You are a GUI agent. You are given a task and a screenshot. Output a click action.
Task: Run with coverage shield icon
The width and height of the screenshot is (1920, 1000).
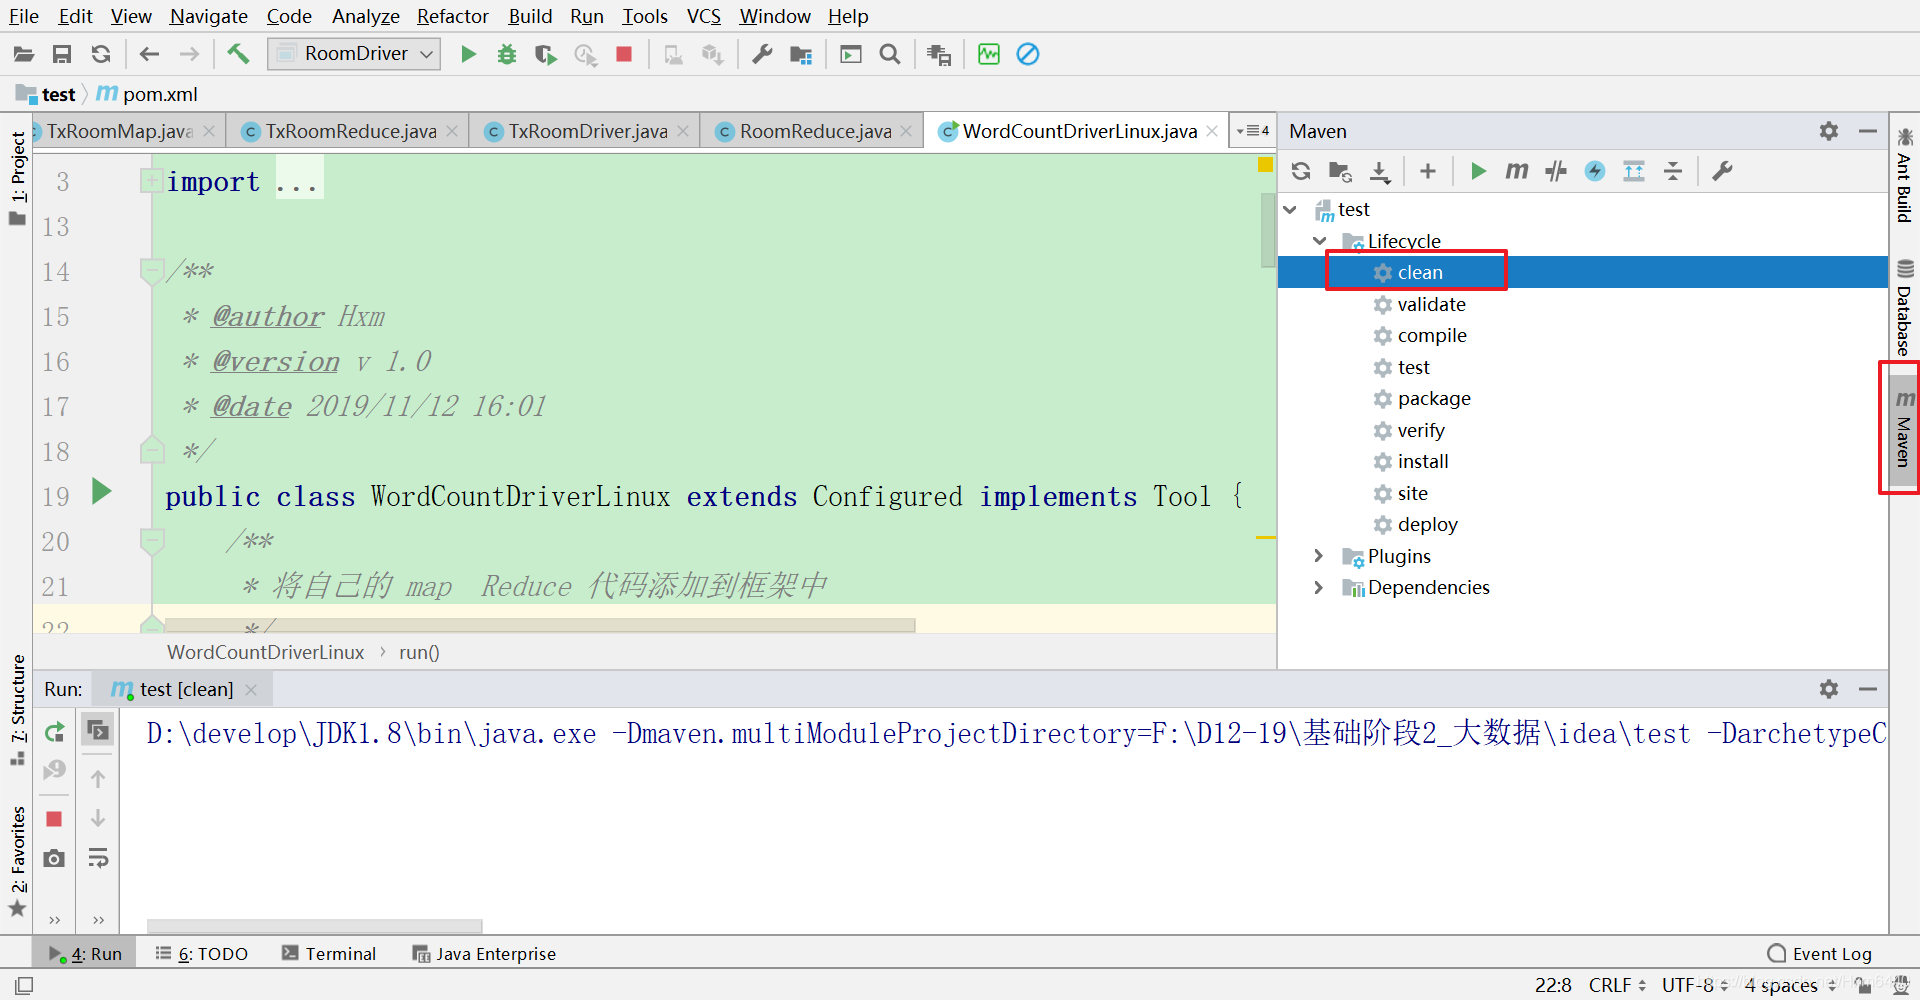[545, 54]
